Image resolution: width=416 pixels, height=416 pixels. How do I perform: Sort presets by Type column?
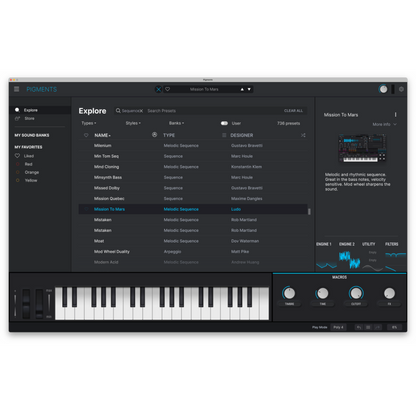[x=169, y=135]
